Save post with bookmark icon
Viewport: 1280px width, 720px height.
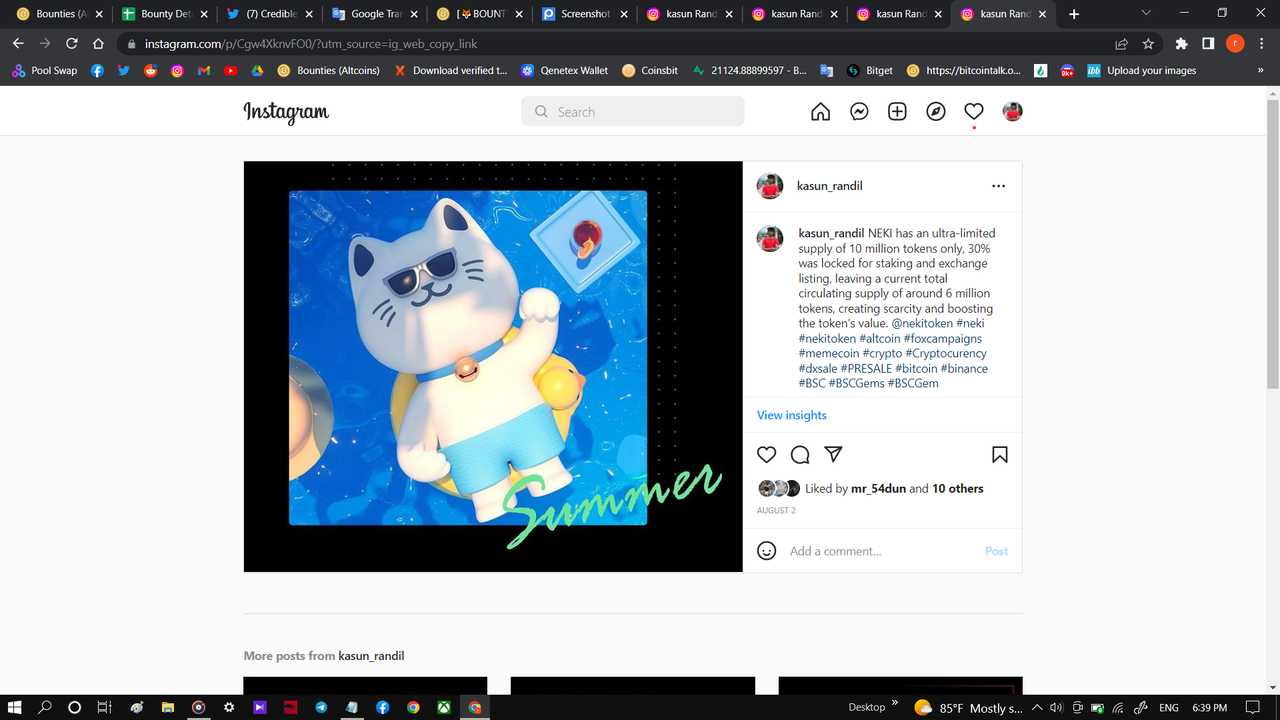999,455
